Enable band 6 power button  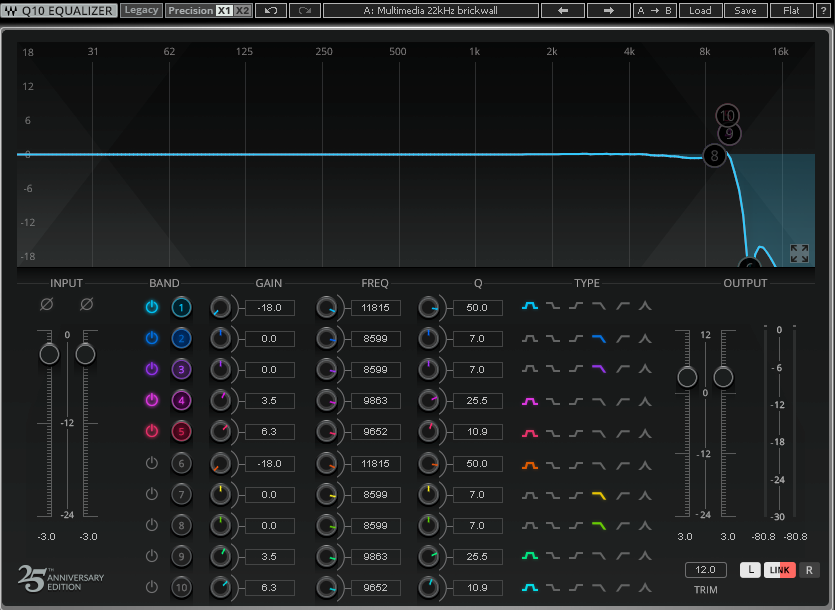[152, 462]
